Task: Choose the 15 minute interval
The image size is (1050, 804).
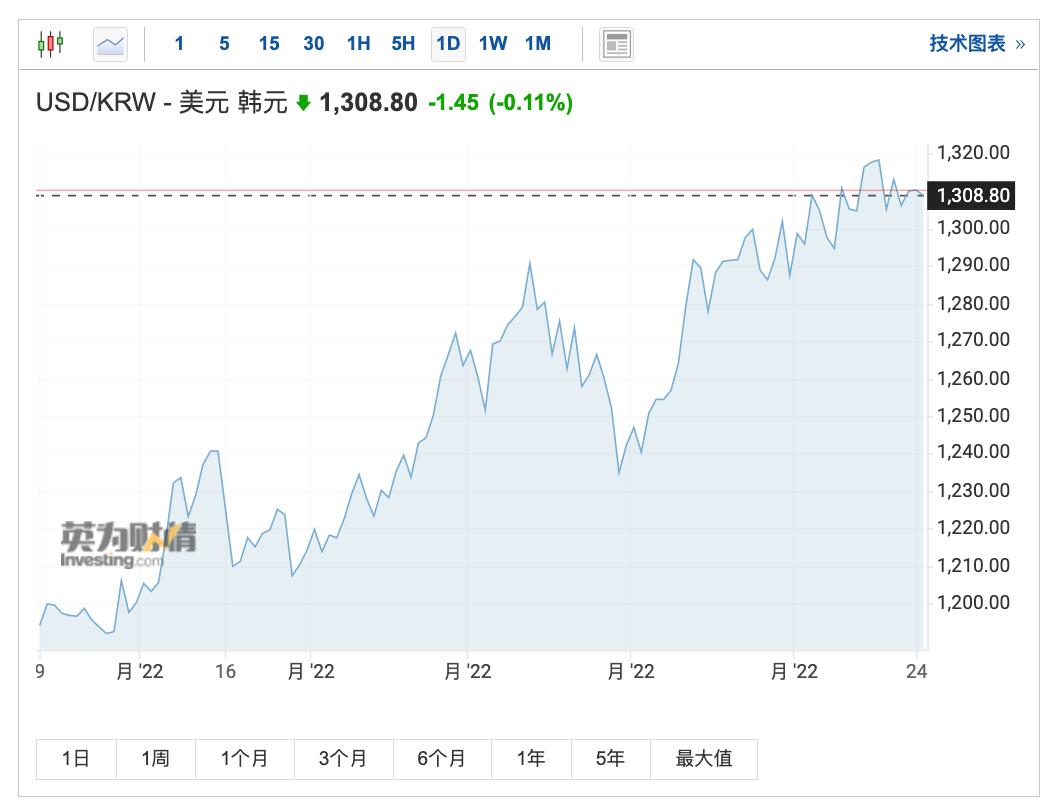Action: coord(268,44)
